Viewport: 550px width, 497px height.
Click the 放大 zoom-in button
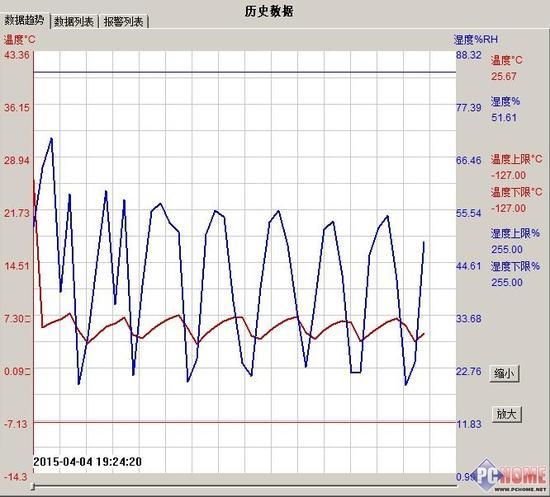507,414
